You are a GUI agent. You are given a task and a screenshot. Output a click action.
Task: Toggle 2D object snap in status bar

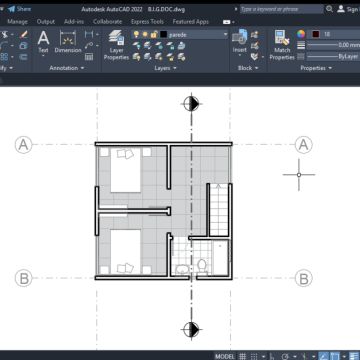[x=336, y=356]
